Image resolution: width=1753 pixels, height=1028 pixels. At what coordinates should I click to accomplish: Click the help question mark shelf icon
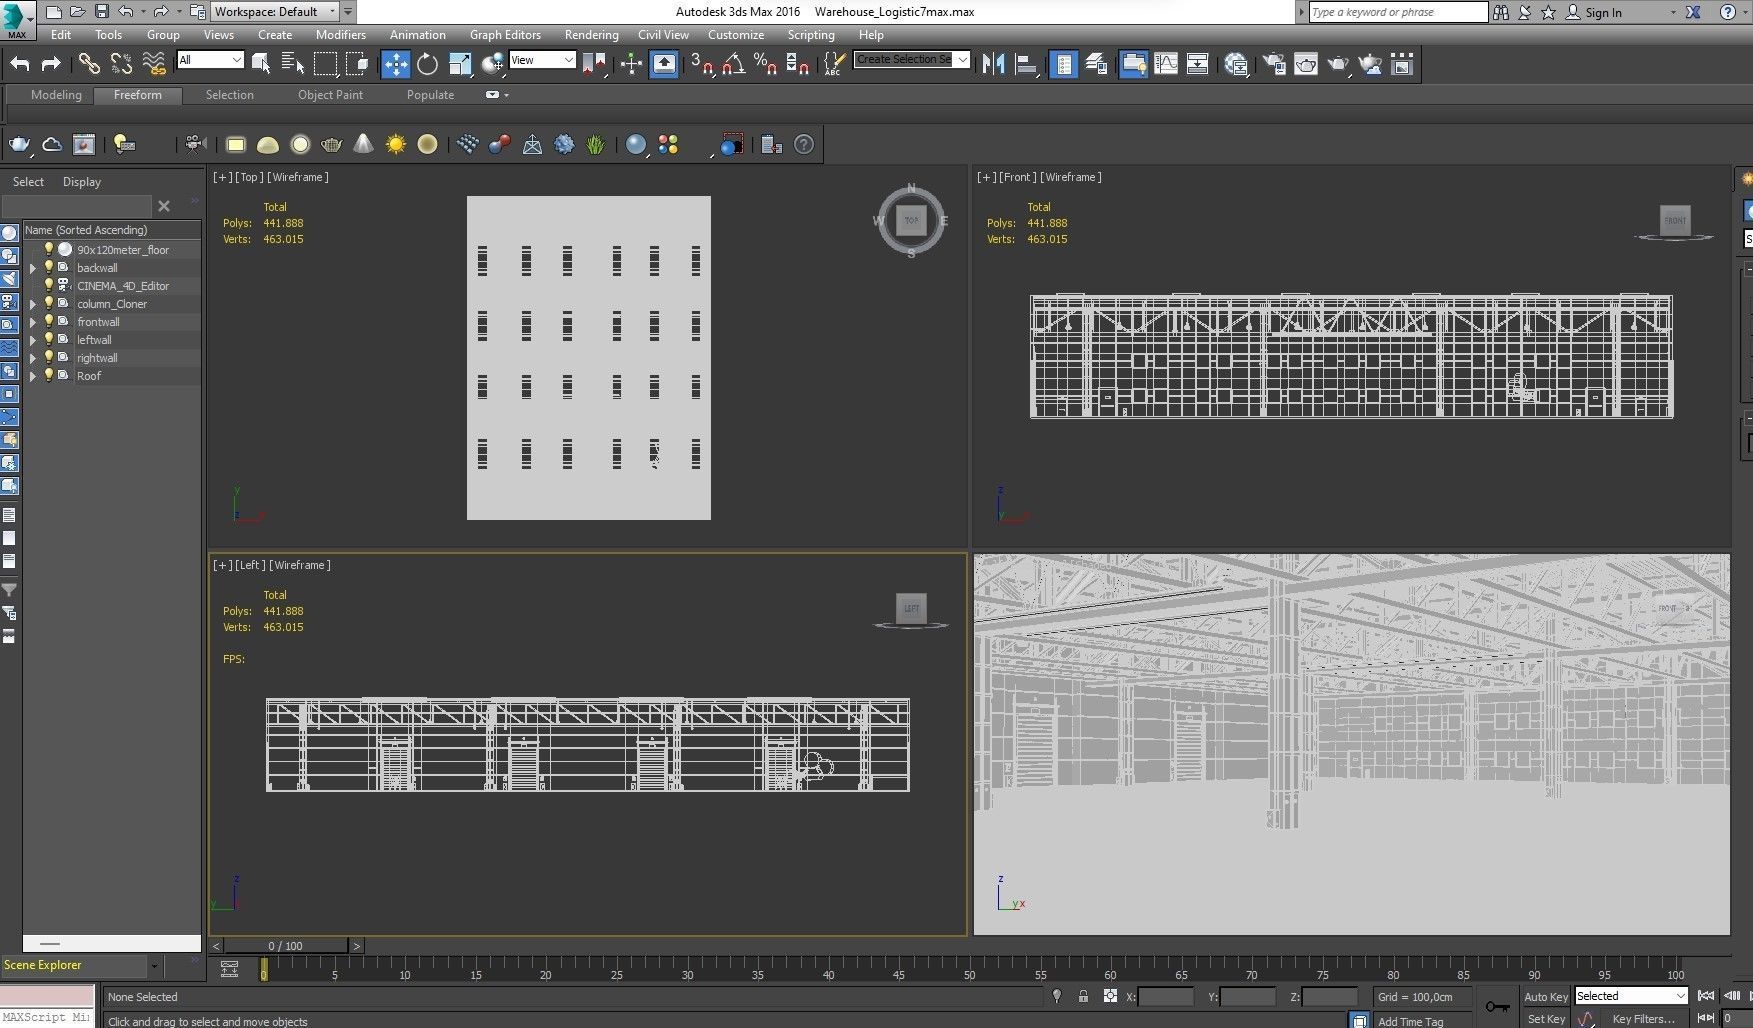click(x=804, y=144)
